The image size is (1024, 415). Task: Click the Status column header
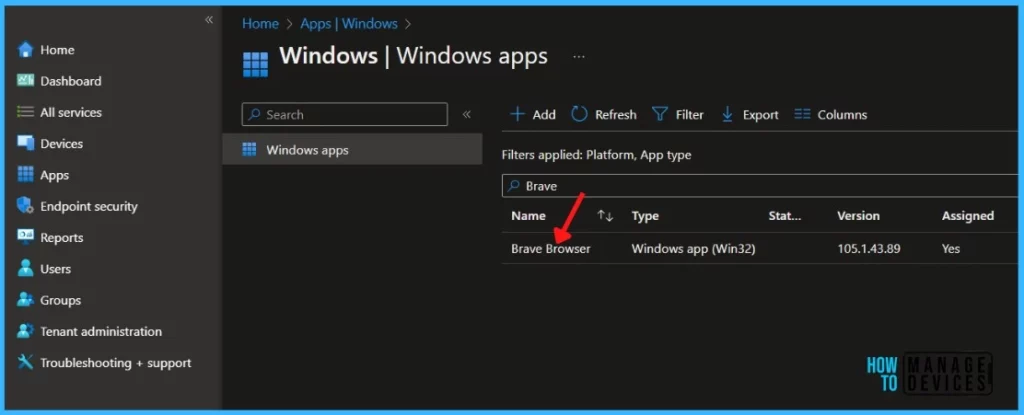click(784, 216)
